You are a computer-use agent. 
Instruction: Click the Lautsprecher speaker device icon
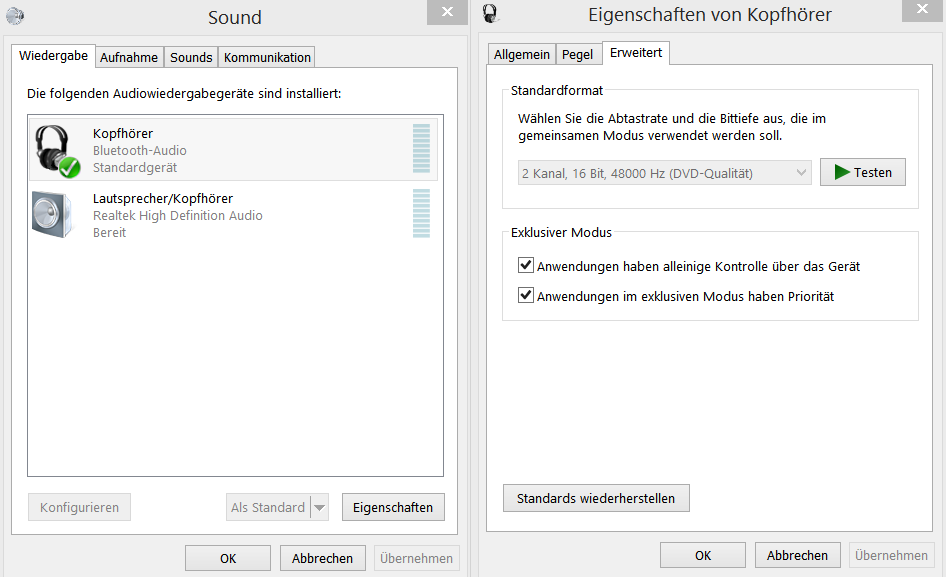pos(52,214)
